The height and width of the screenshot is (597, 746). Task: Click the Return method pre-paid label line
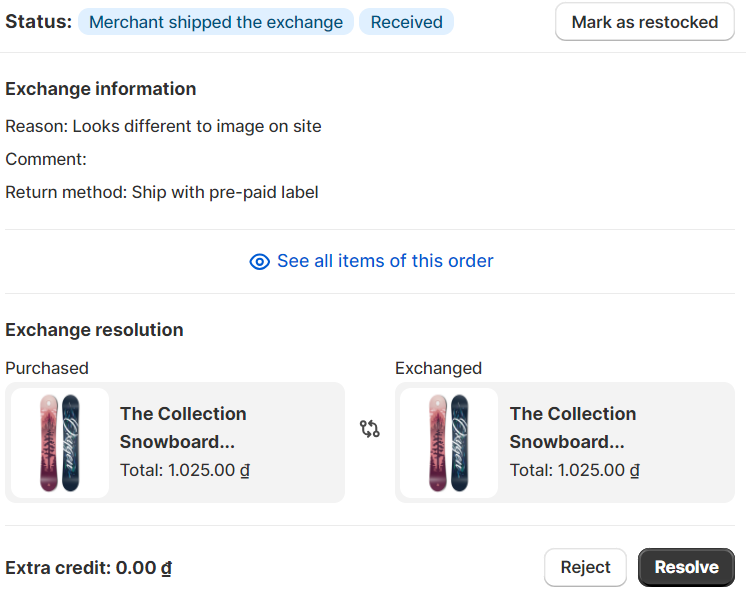tap(161, 192)
